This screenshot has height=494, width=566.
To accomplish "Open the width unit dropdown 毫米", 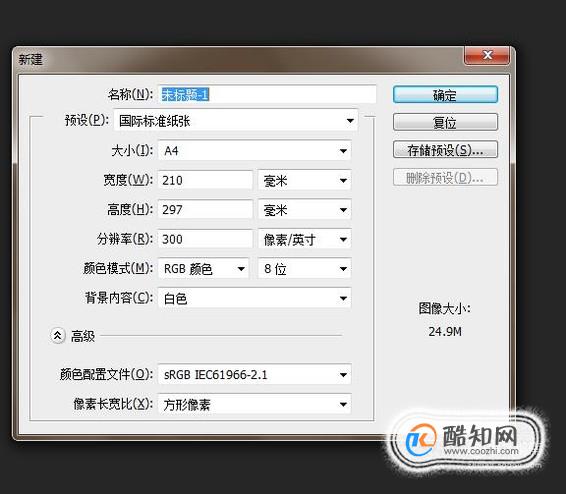I will point(304,180).
